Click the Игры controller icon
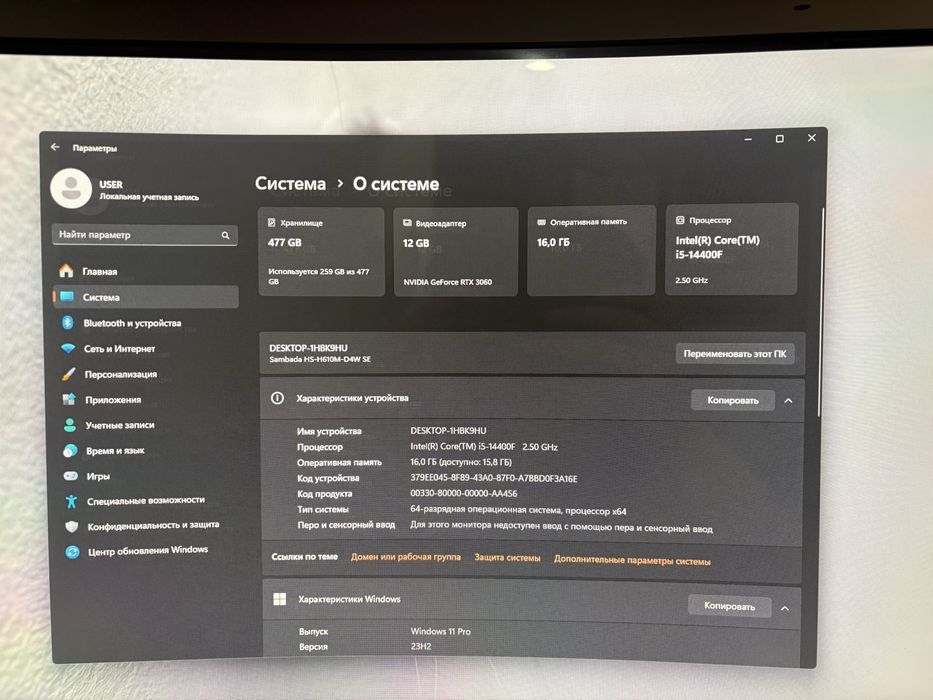Image resolution: width=933 pixels, height=700 pixels. tap(71, 476)
